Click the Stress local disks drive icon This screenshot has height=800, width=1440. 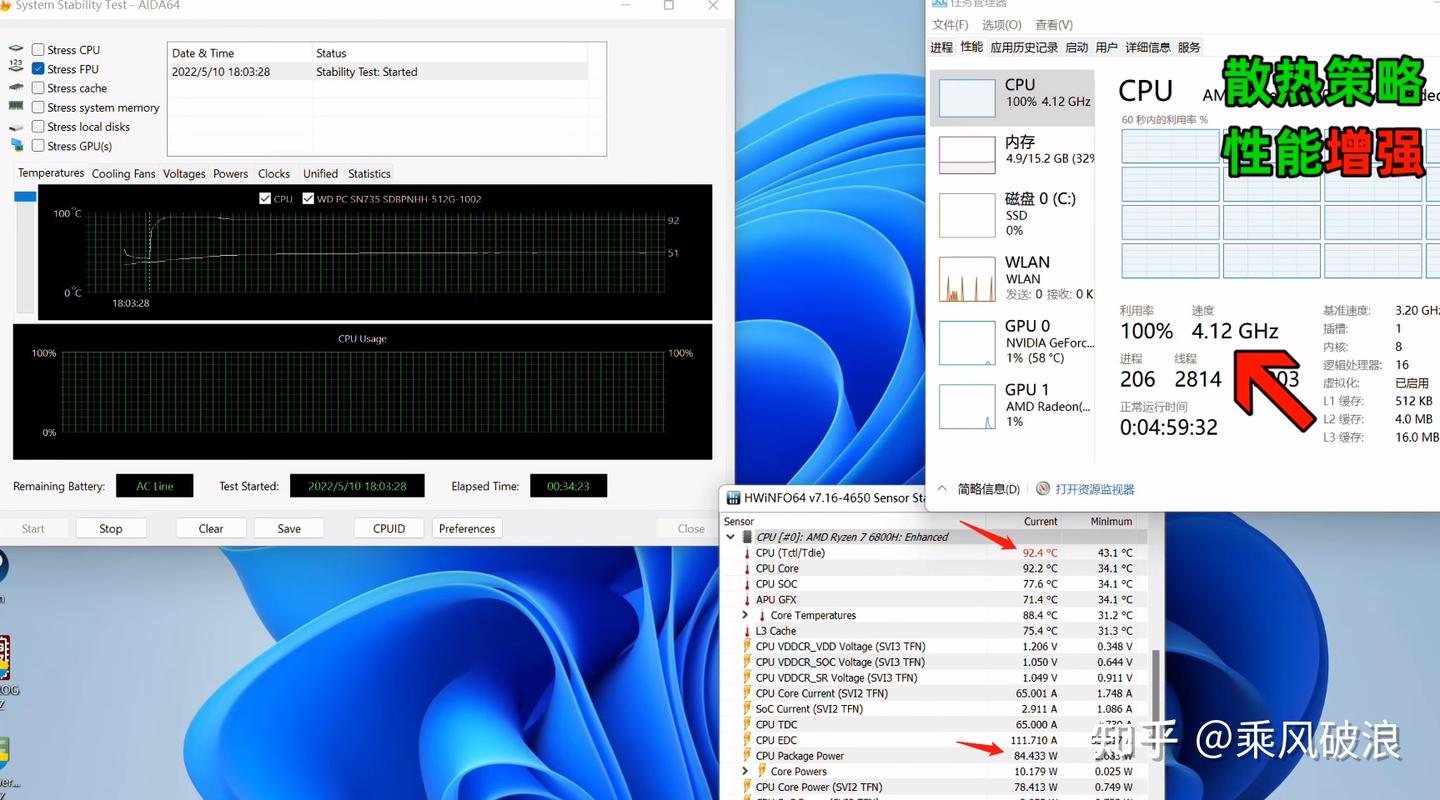[15, 126]
